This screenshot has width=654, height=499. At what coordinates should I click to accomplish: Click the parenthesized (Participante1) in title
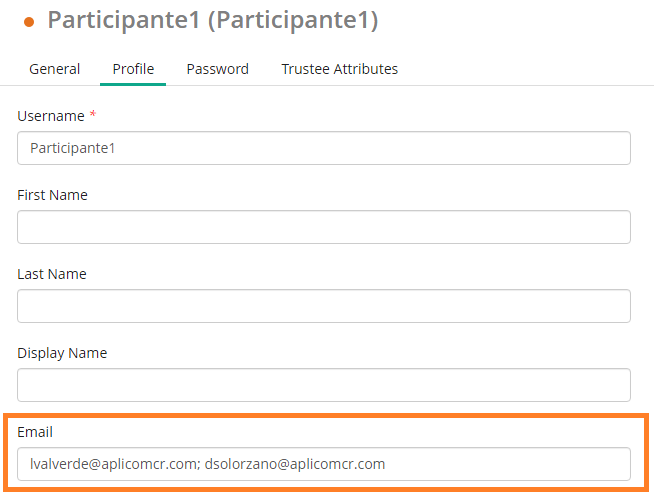[292, 20]
